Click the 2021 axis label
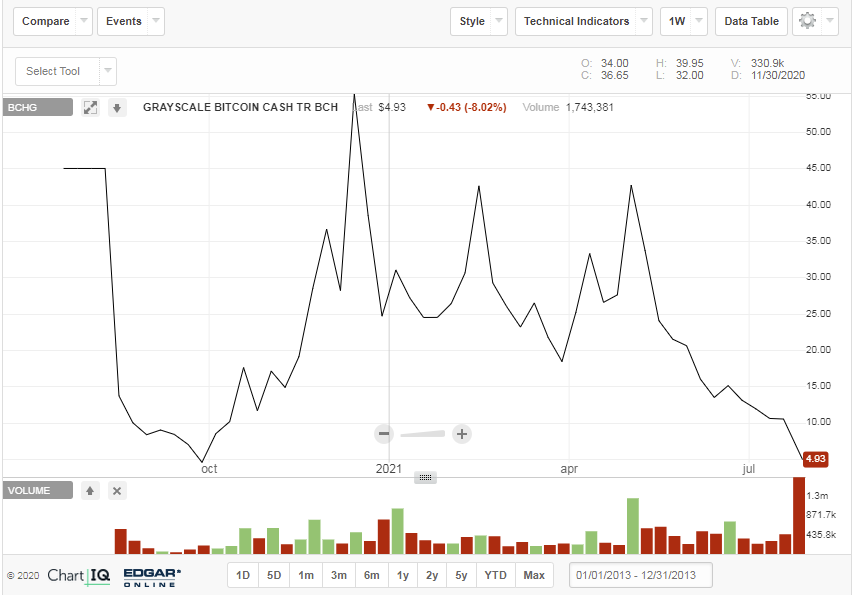 (389, 468)
